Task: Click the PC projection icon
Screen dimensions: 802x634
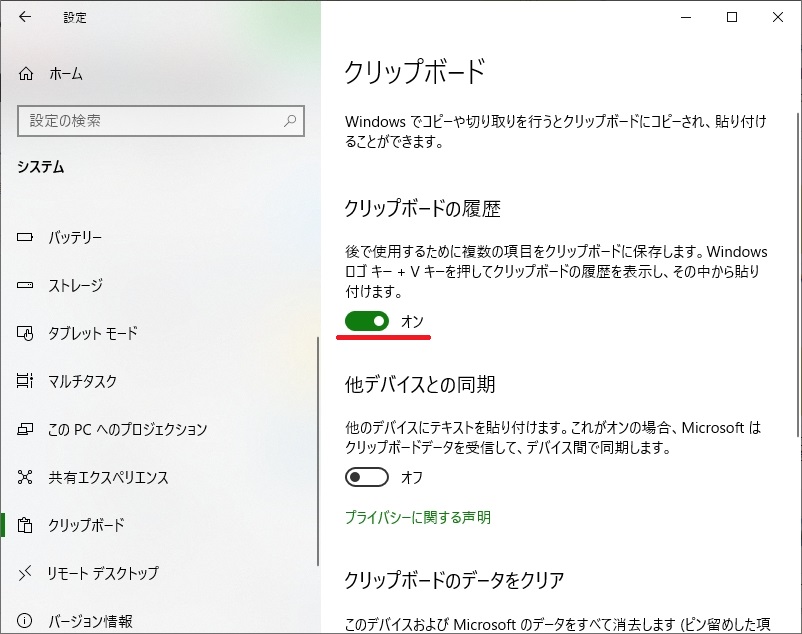Action: point(25,429)
